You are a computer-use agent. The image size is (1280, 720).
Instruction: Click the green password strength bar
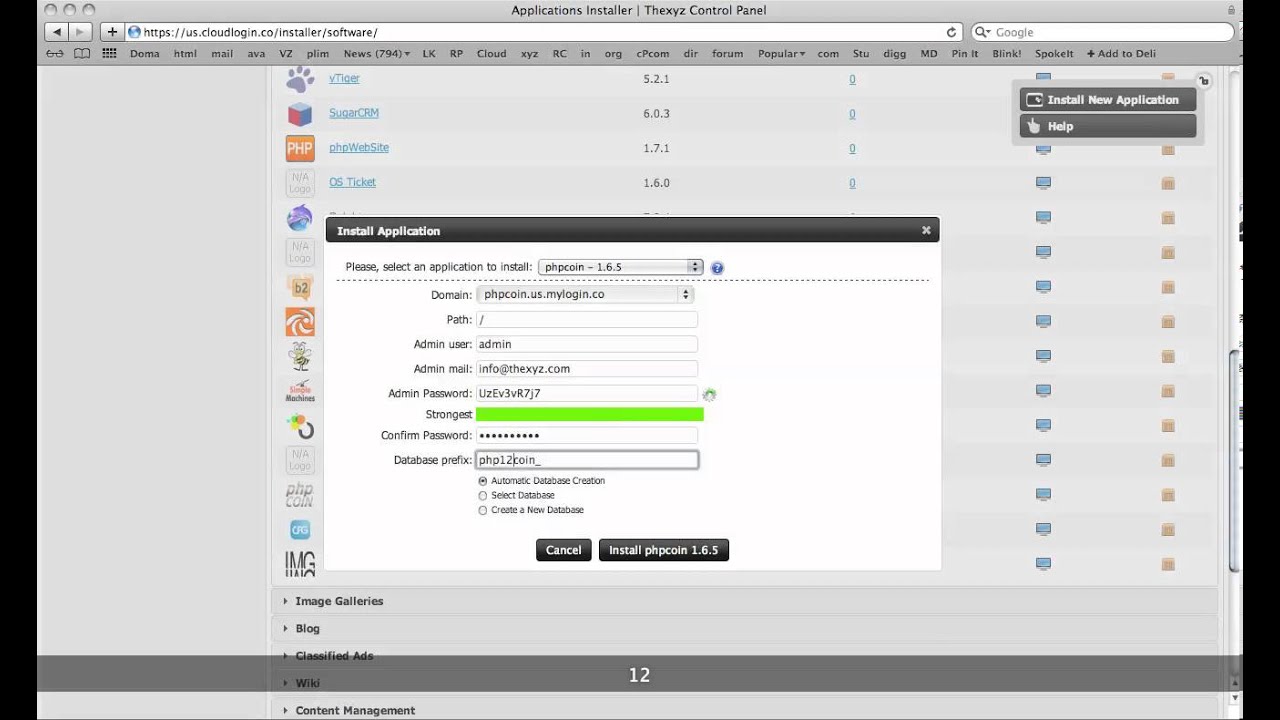[x=589, y=414]
